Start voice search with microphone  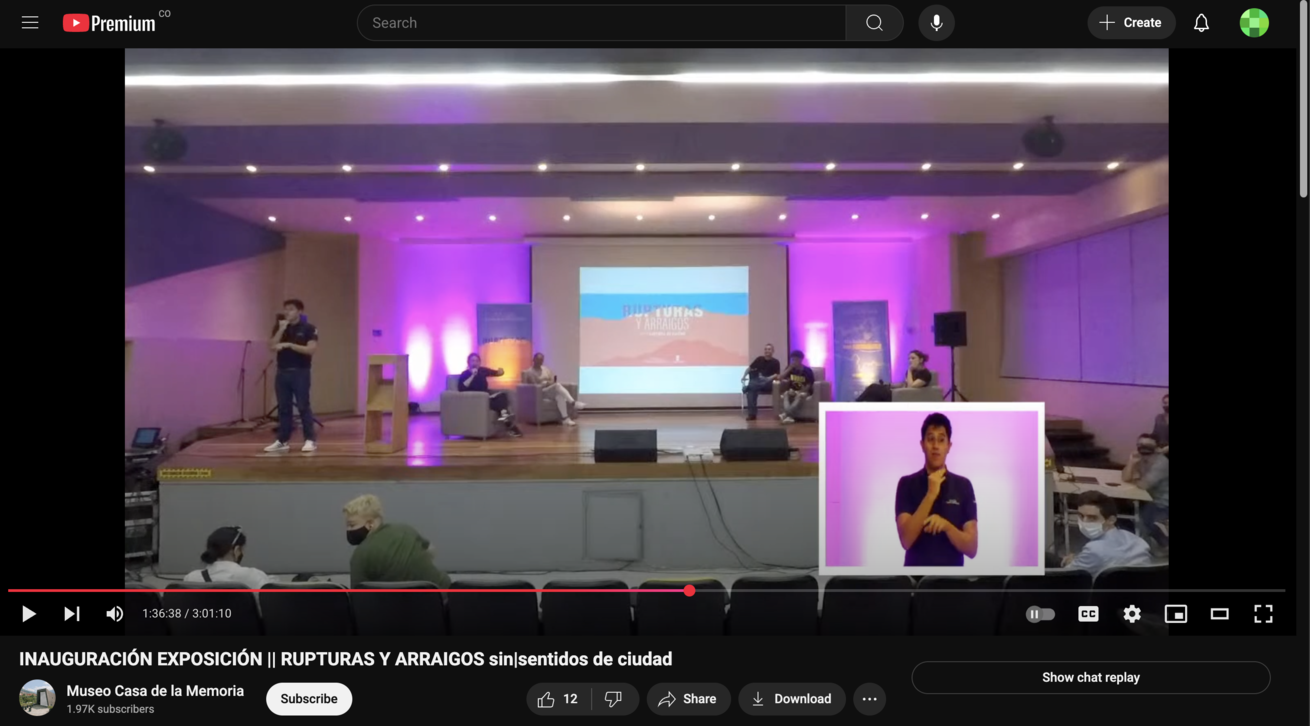click(x=936, y=23)
